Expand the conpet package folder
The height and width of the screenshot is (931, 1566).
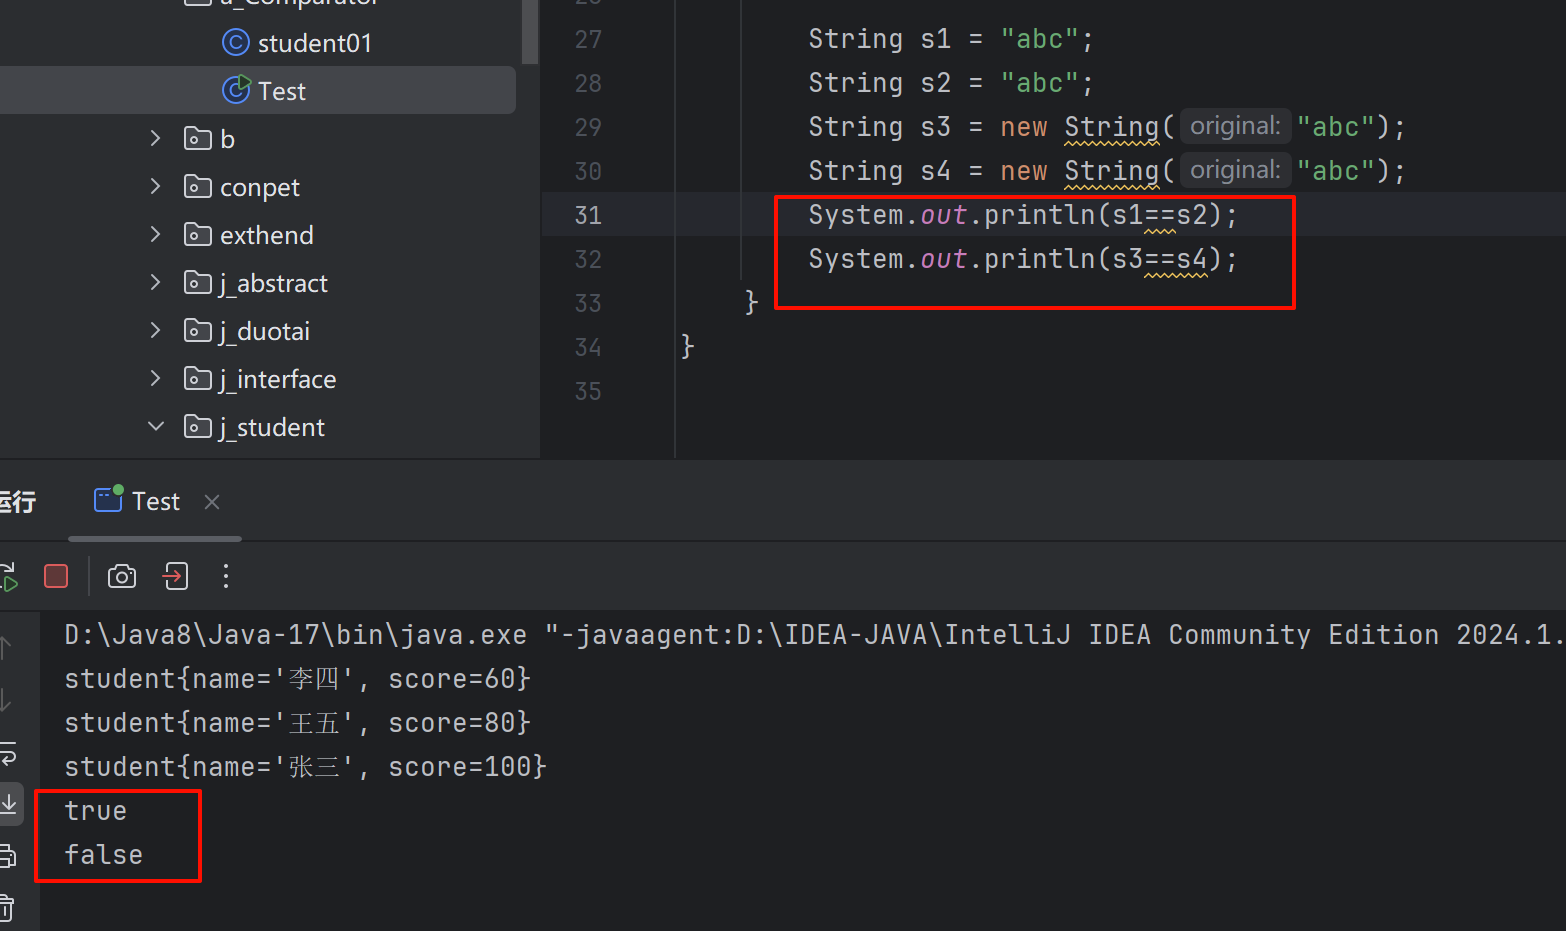click(x=155, y=187)
